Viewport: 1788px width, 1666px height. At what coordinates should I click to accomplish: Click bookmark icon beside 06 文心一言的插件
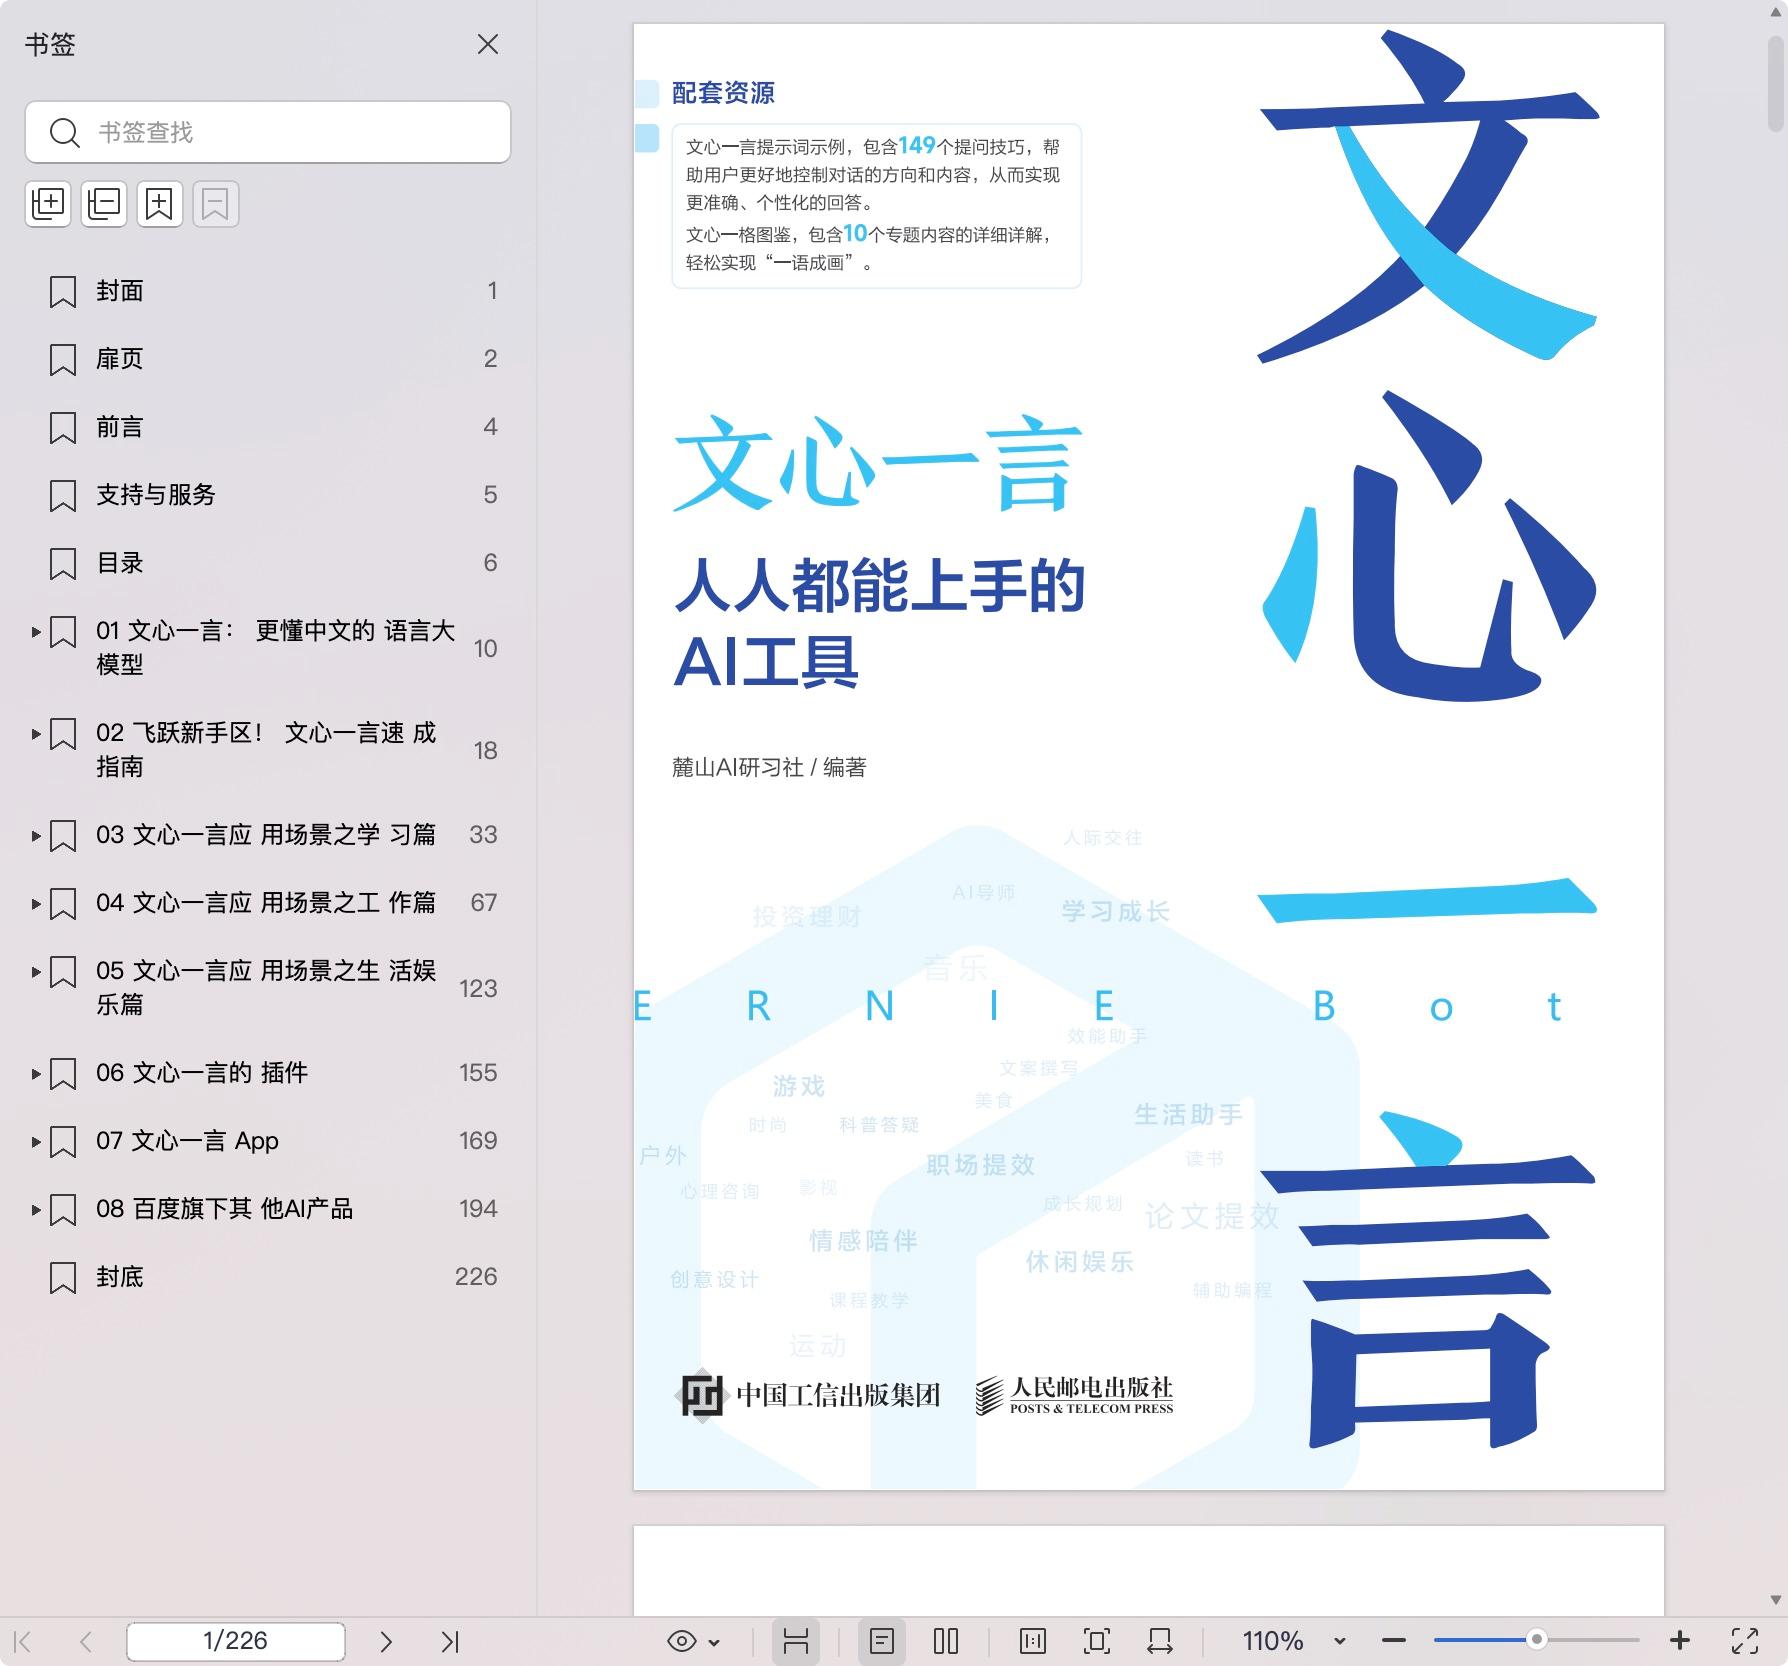point(63,1074)
